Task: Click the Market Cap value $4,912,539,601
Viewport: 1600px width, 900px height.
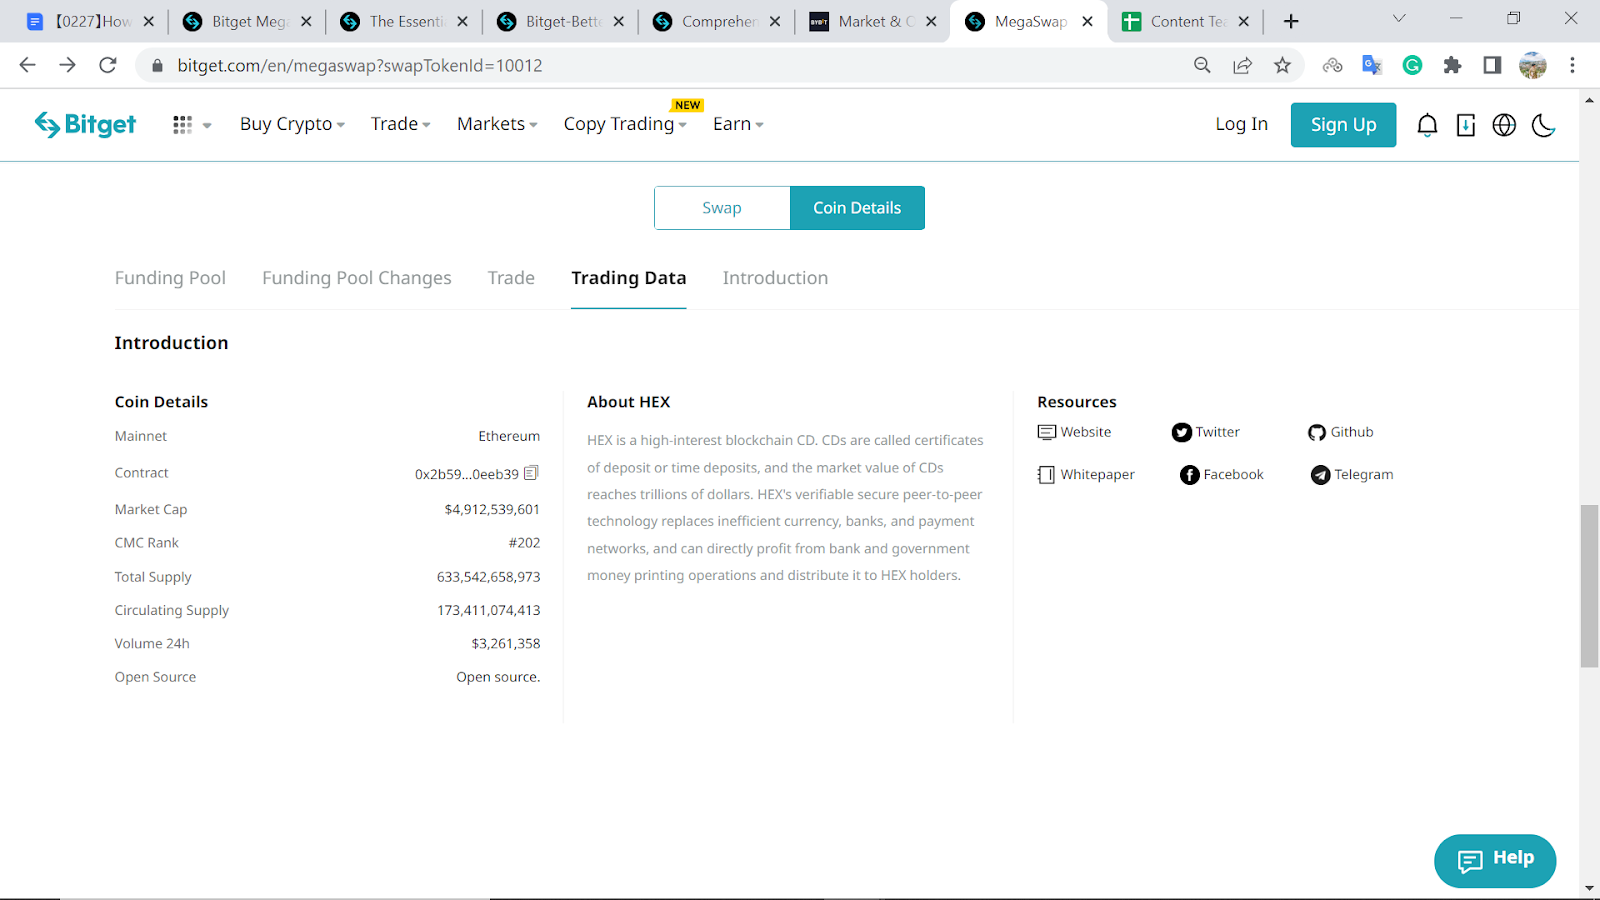Action: [x=492, y=510]
